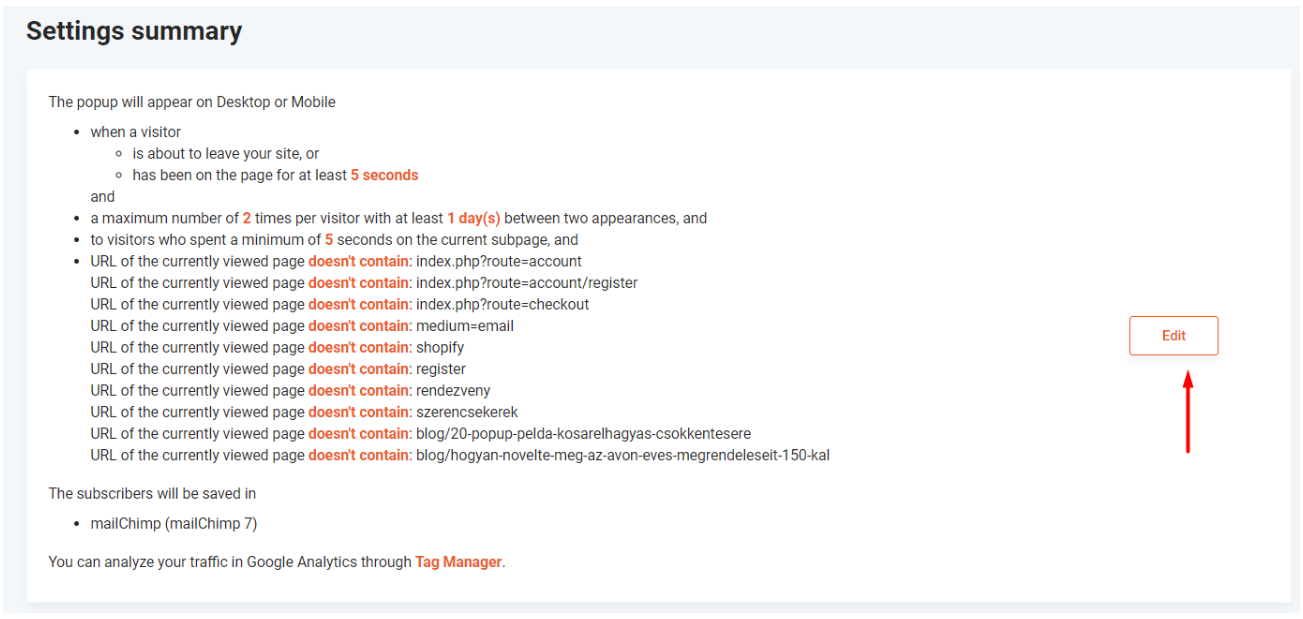Image resolution: width=1303 pixels, height=619 pixels.
Task: Click "The subscribers will be saved in" text
Action: pyautogui.click(x=153, y=493)
